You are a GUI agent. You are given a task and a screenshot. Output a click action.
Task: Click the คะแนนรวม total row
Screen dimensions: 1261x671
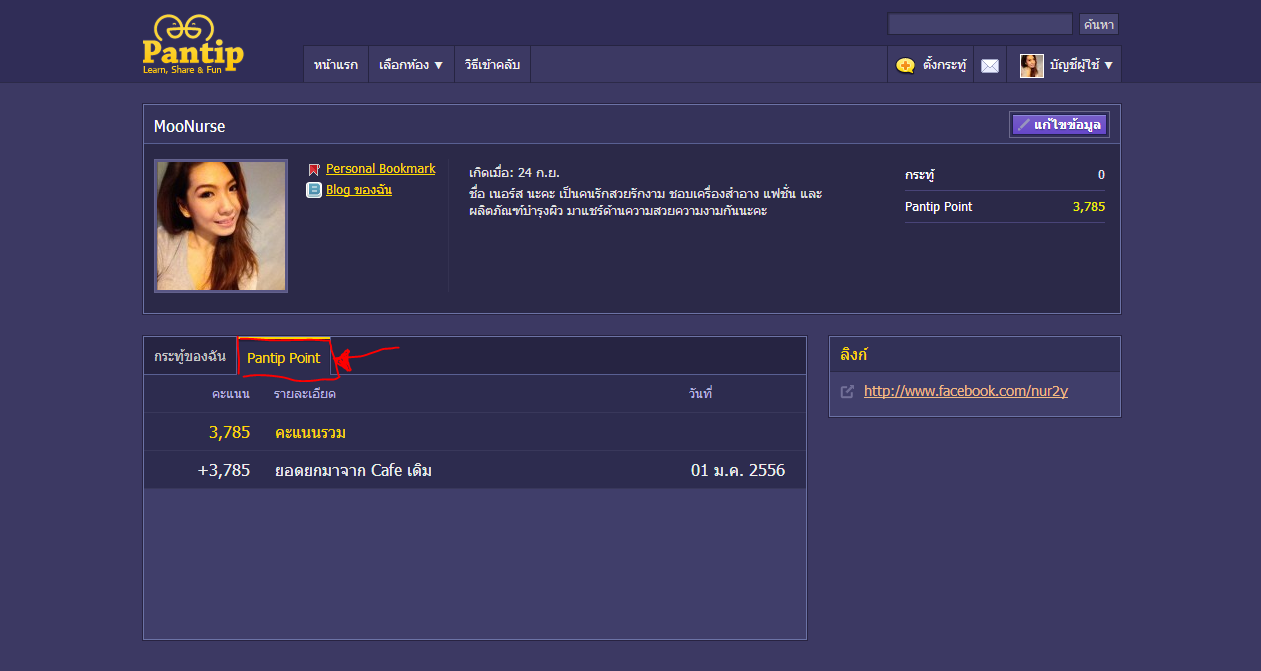475,432
